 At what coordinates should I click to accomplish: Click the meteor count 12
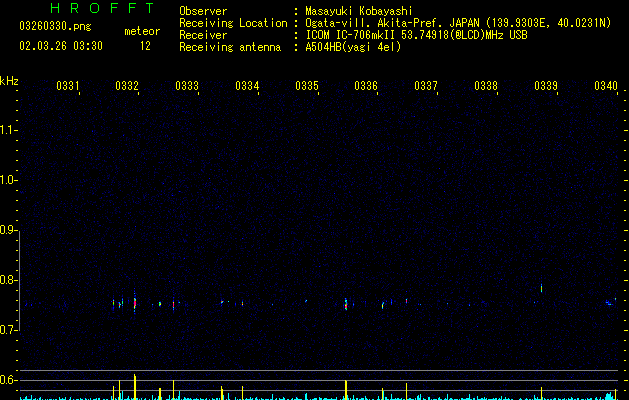coord(145,46)
